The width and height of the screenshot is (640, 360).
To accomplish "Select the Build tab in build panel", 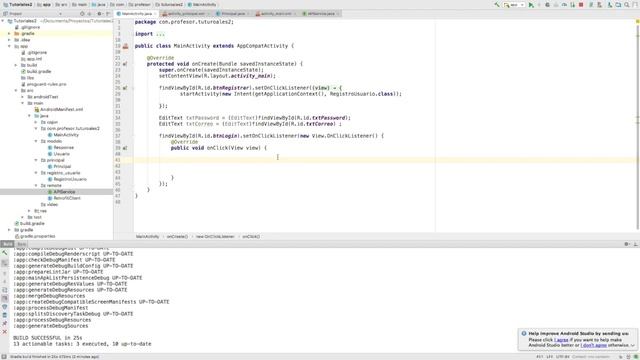I will click(7, 244).
